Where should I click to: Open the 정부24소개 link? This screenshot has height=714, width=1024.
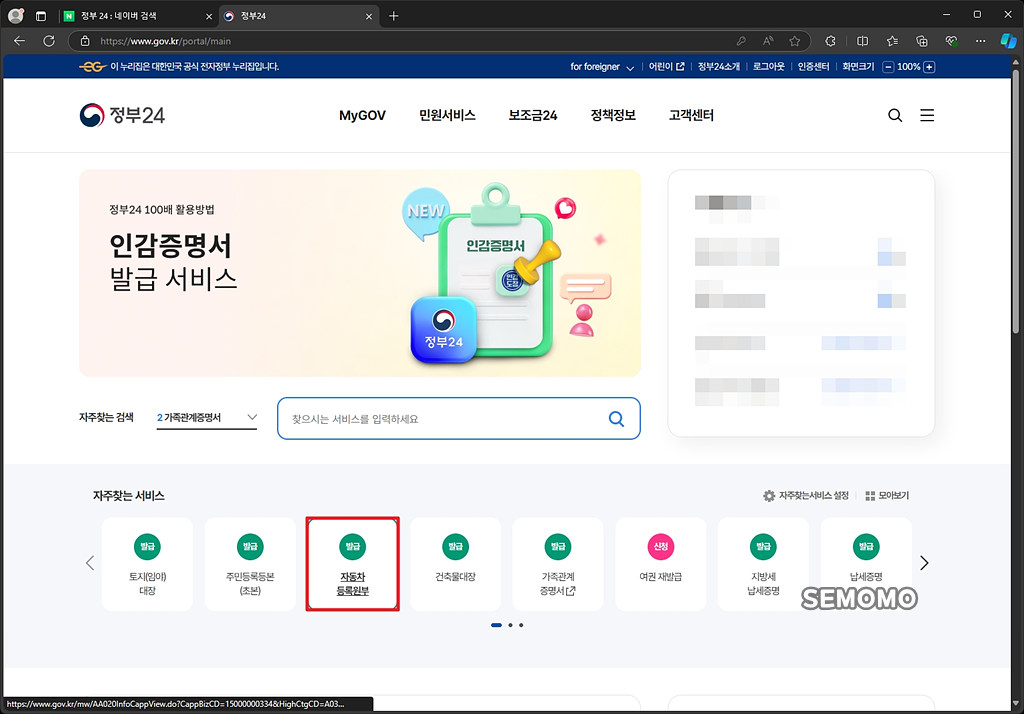[718, 67]
